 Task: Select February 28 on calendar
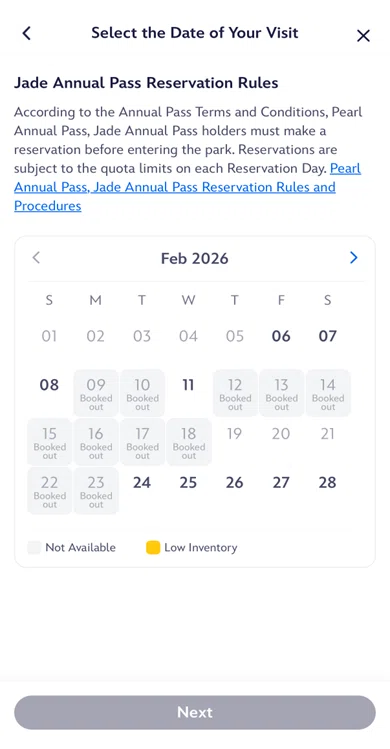point(327,483)
